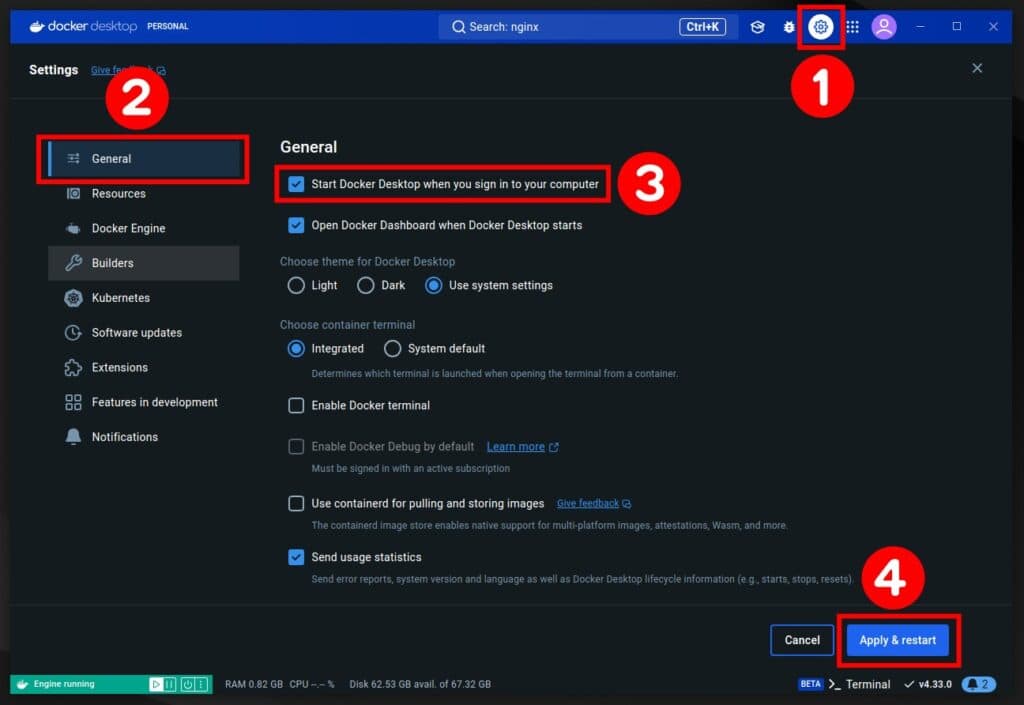Click the Kubernetes wheel icon

[73, 298]
